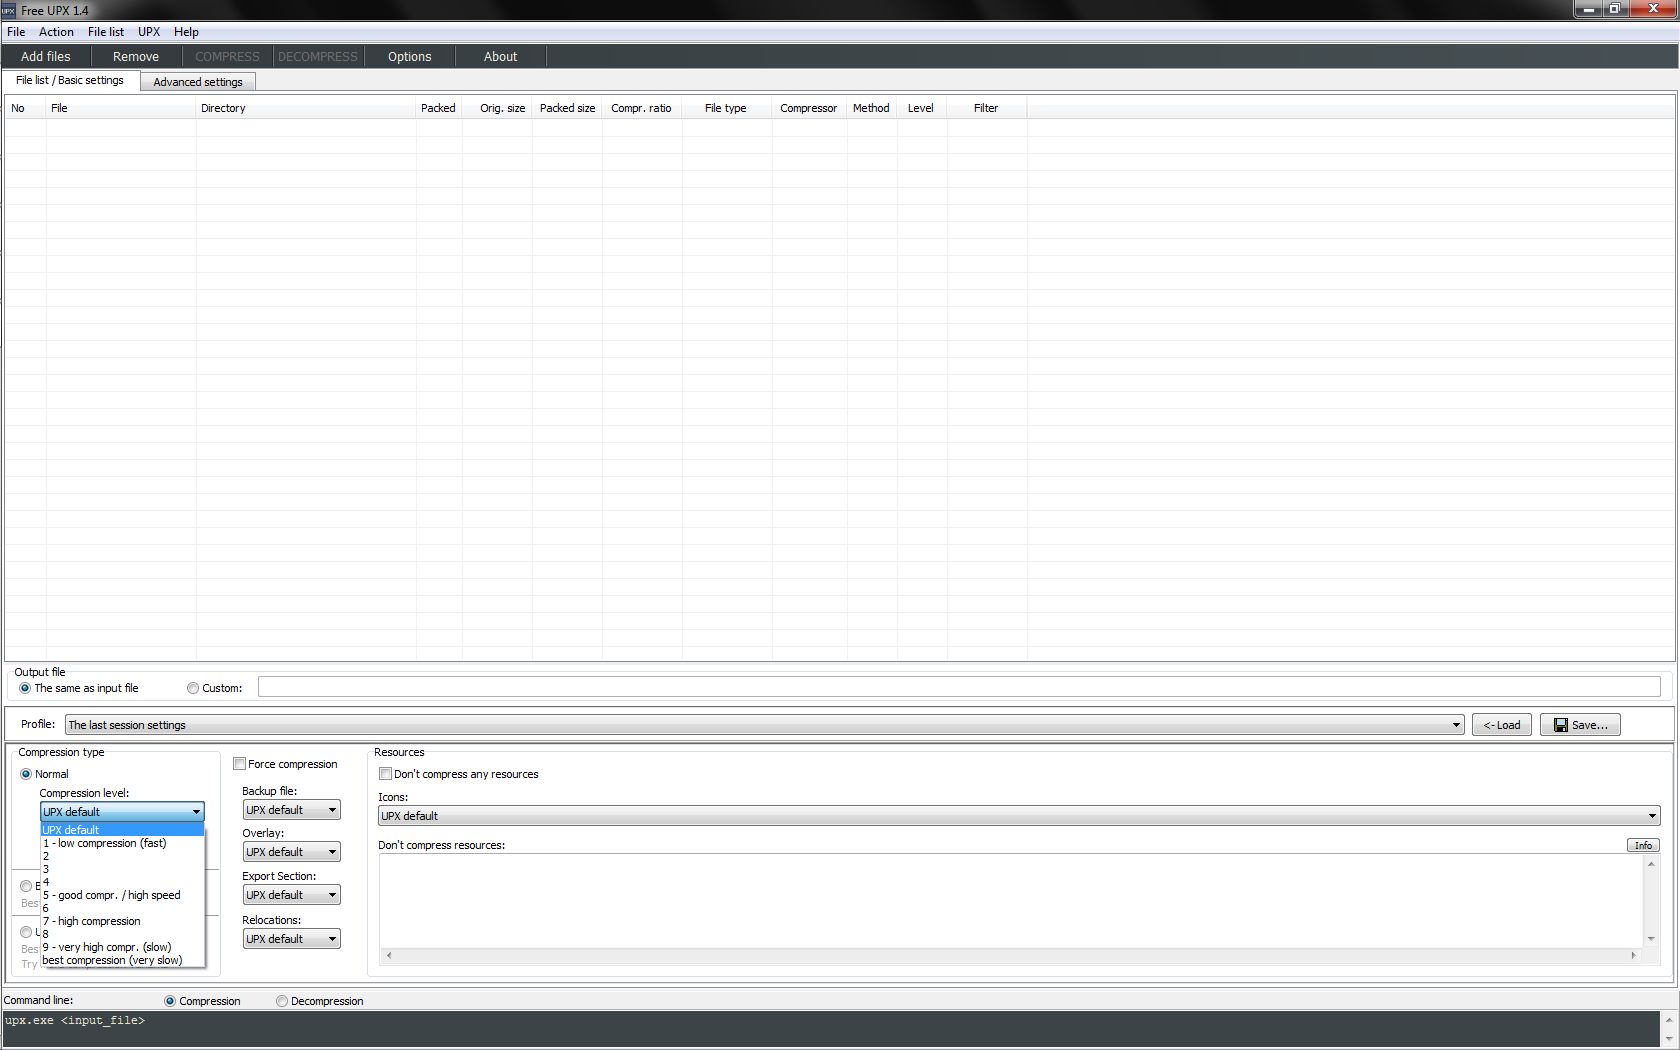Open Options from the toolbar
Screen dimensions: 1680x1050
pyautogui.click(x=410, y=57)
